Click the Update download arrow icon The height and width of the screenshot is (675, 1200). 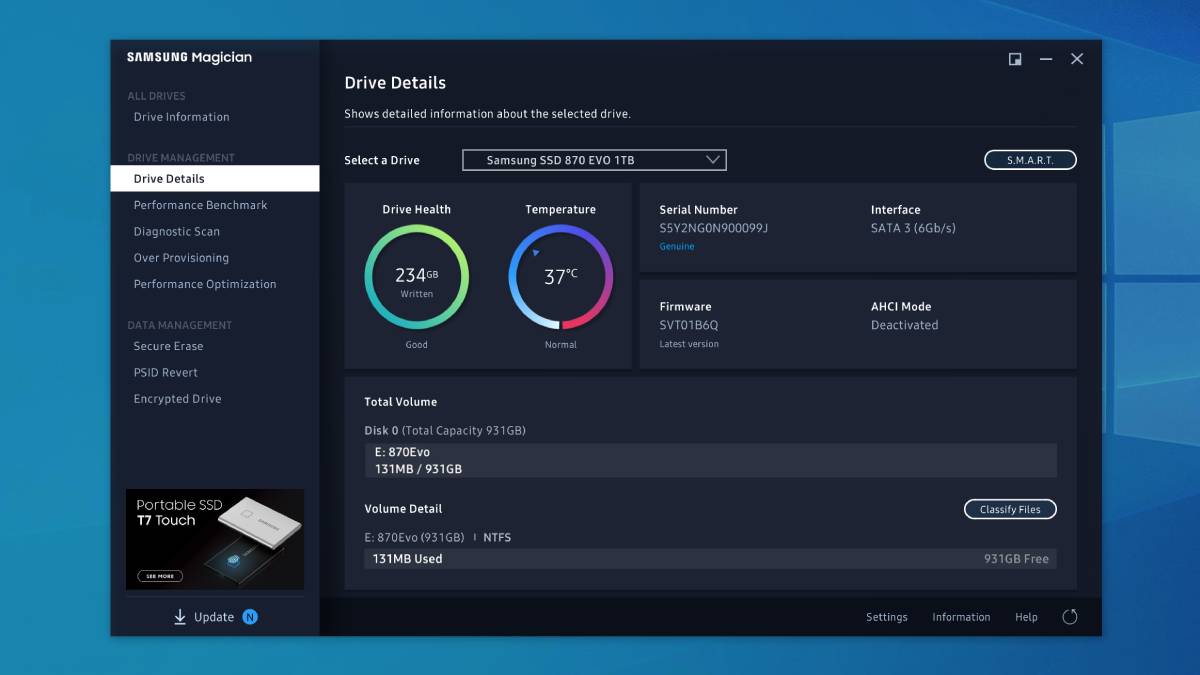180,617
